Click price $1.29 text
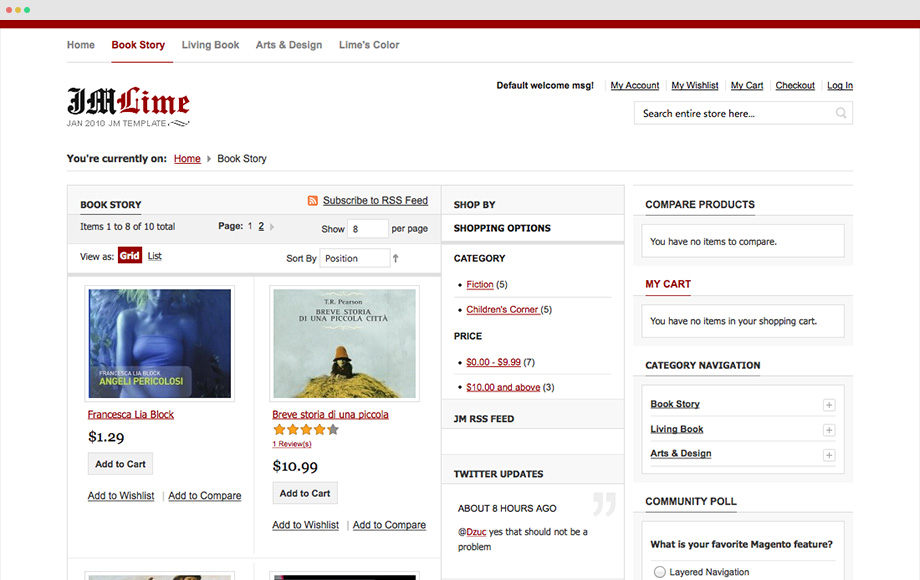 tap(106, 437)
